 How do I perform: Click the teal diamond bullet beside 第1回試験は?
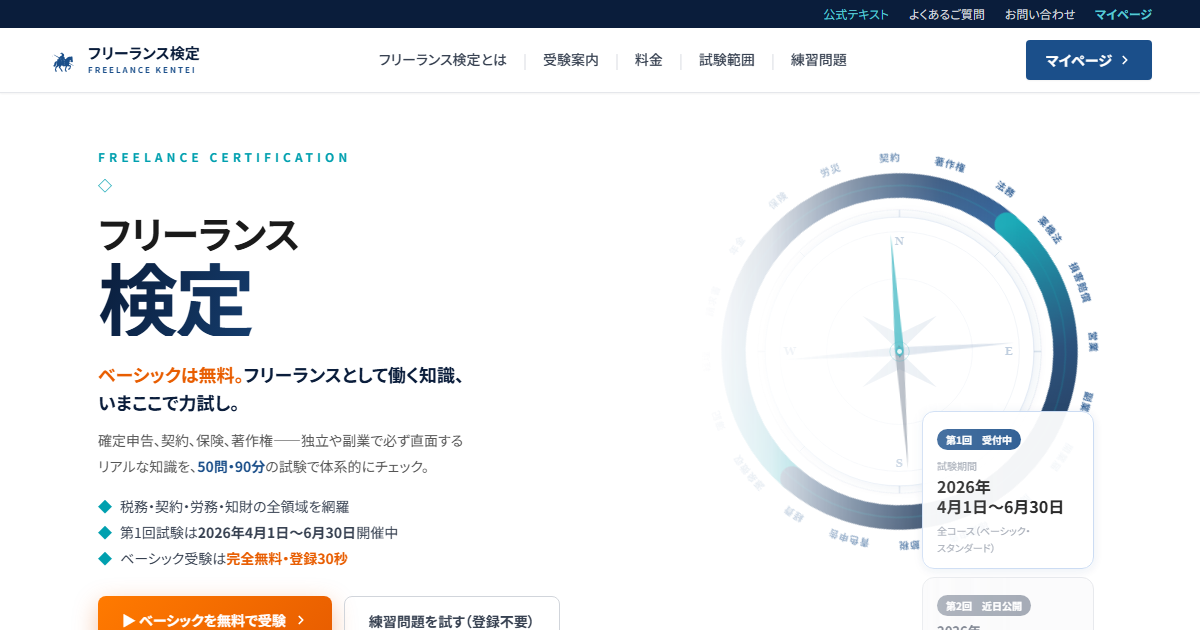click(105, 532)
